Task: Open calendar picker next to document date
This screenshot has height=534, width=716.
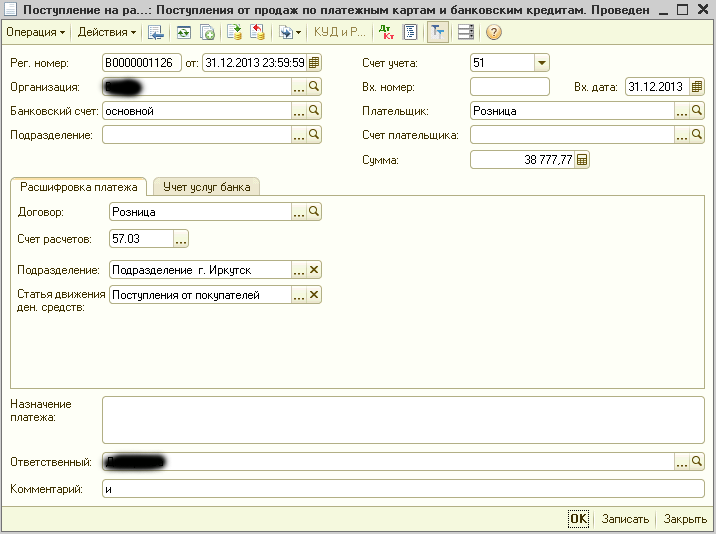Action: 314,63
